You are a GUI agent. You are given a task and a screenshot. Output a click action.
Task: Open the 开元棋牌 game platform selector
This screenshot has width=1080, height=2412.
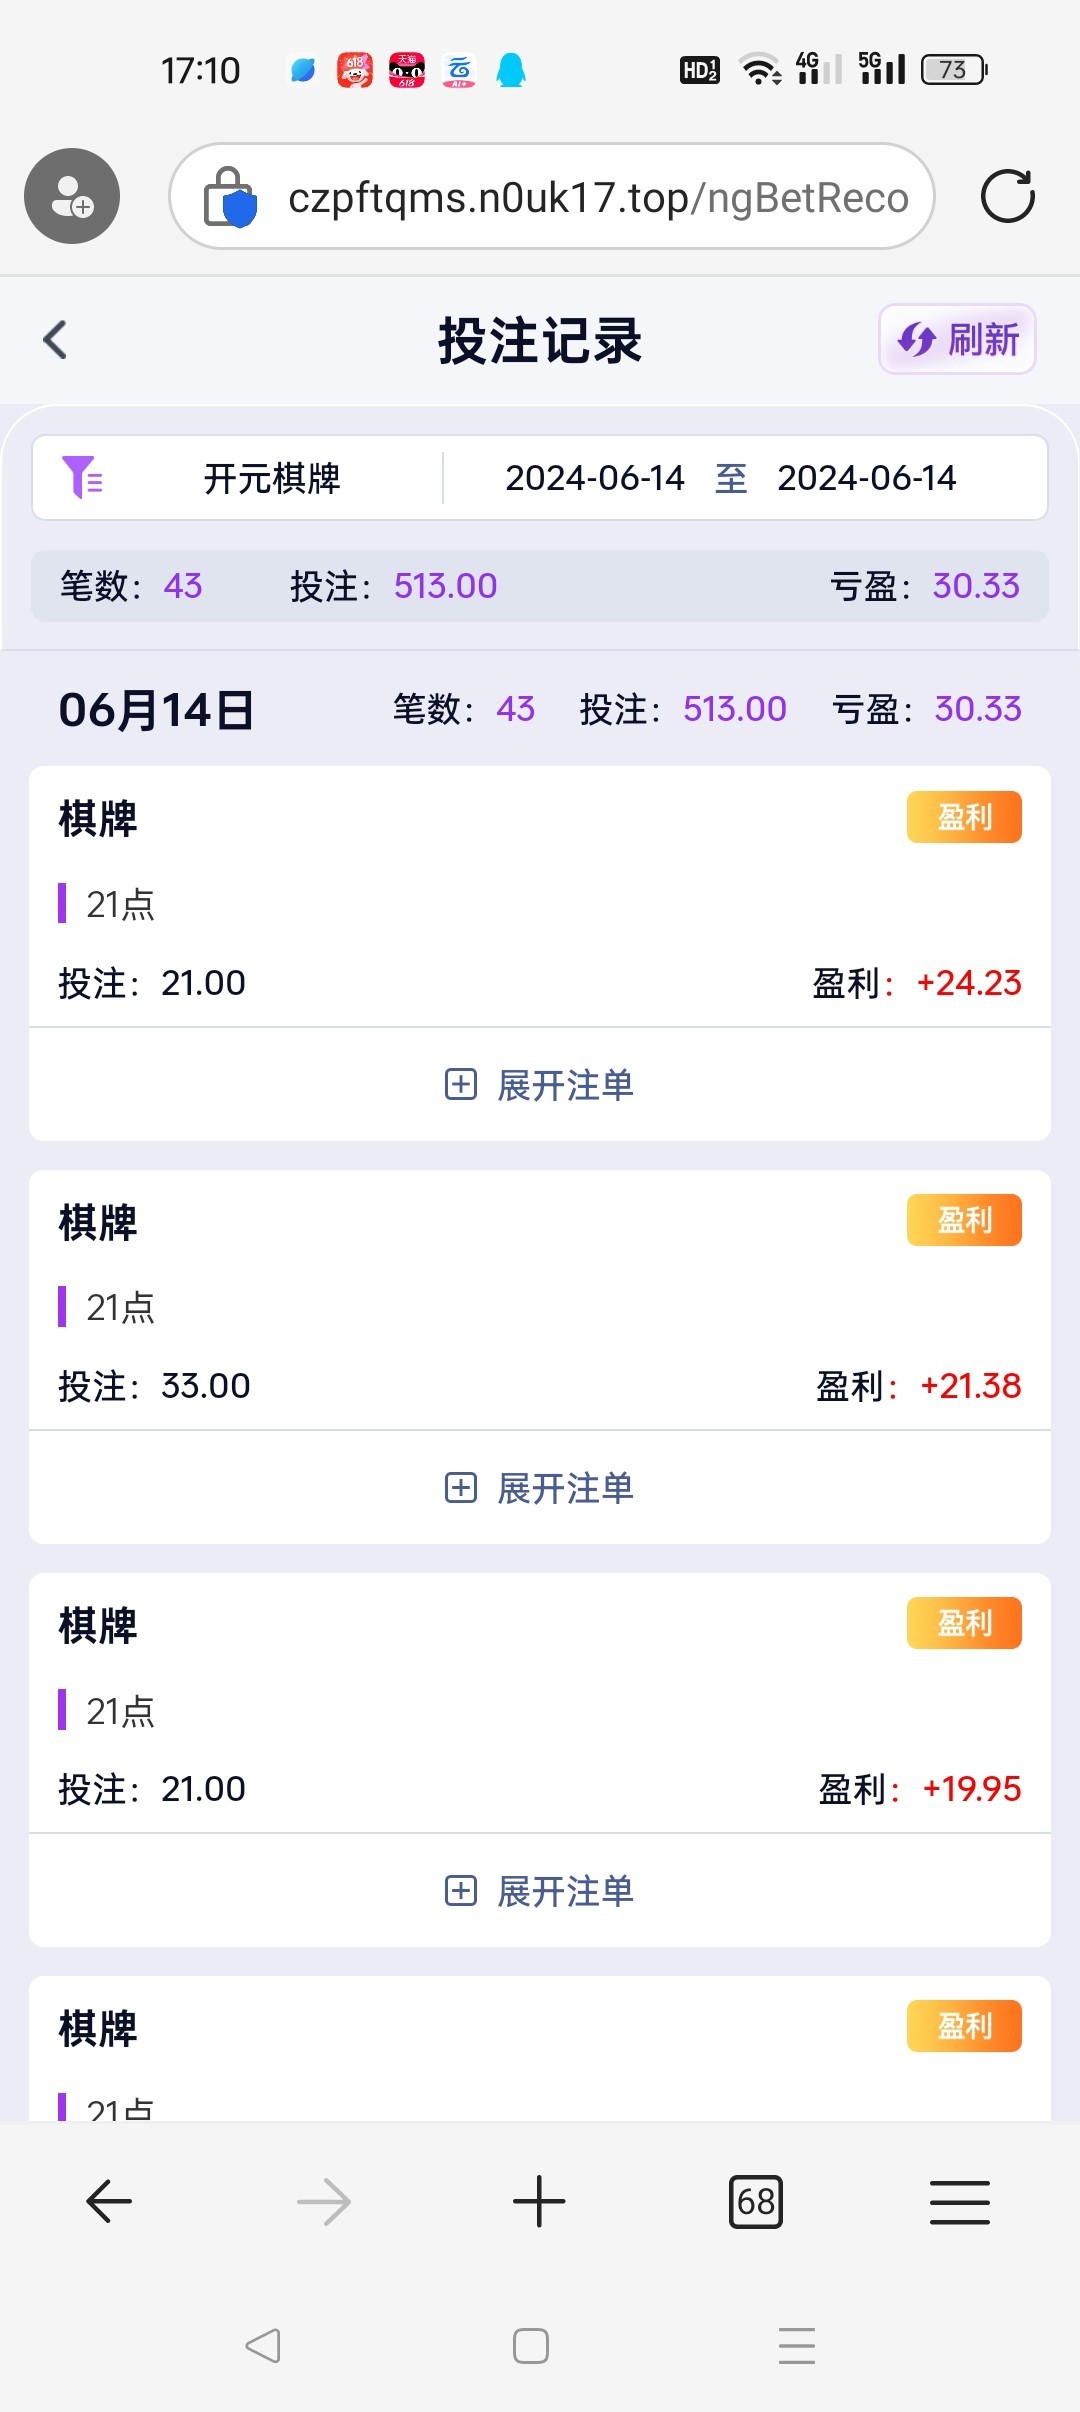[272, 478]
